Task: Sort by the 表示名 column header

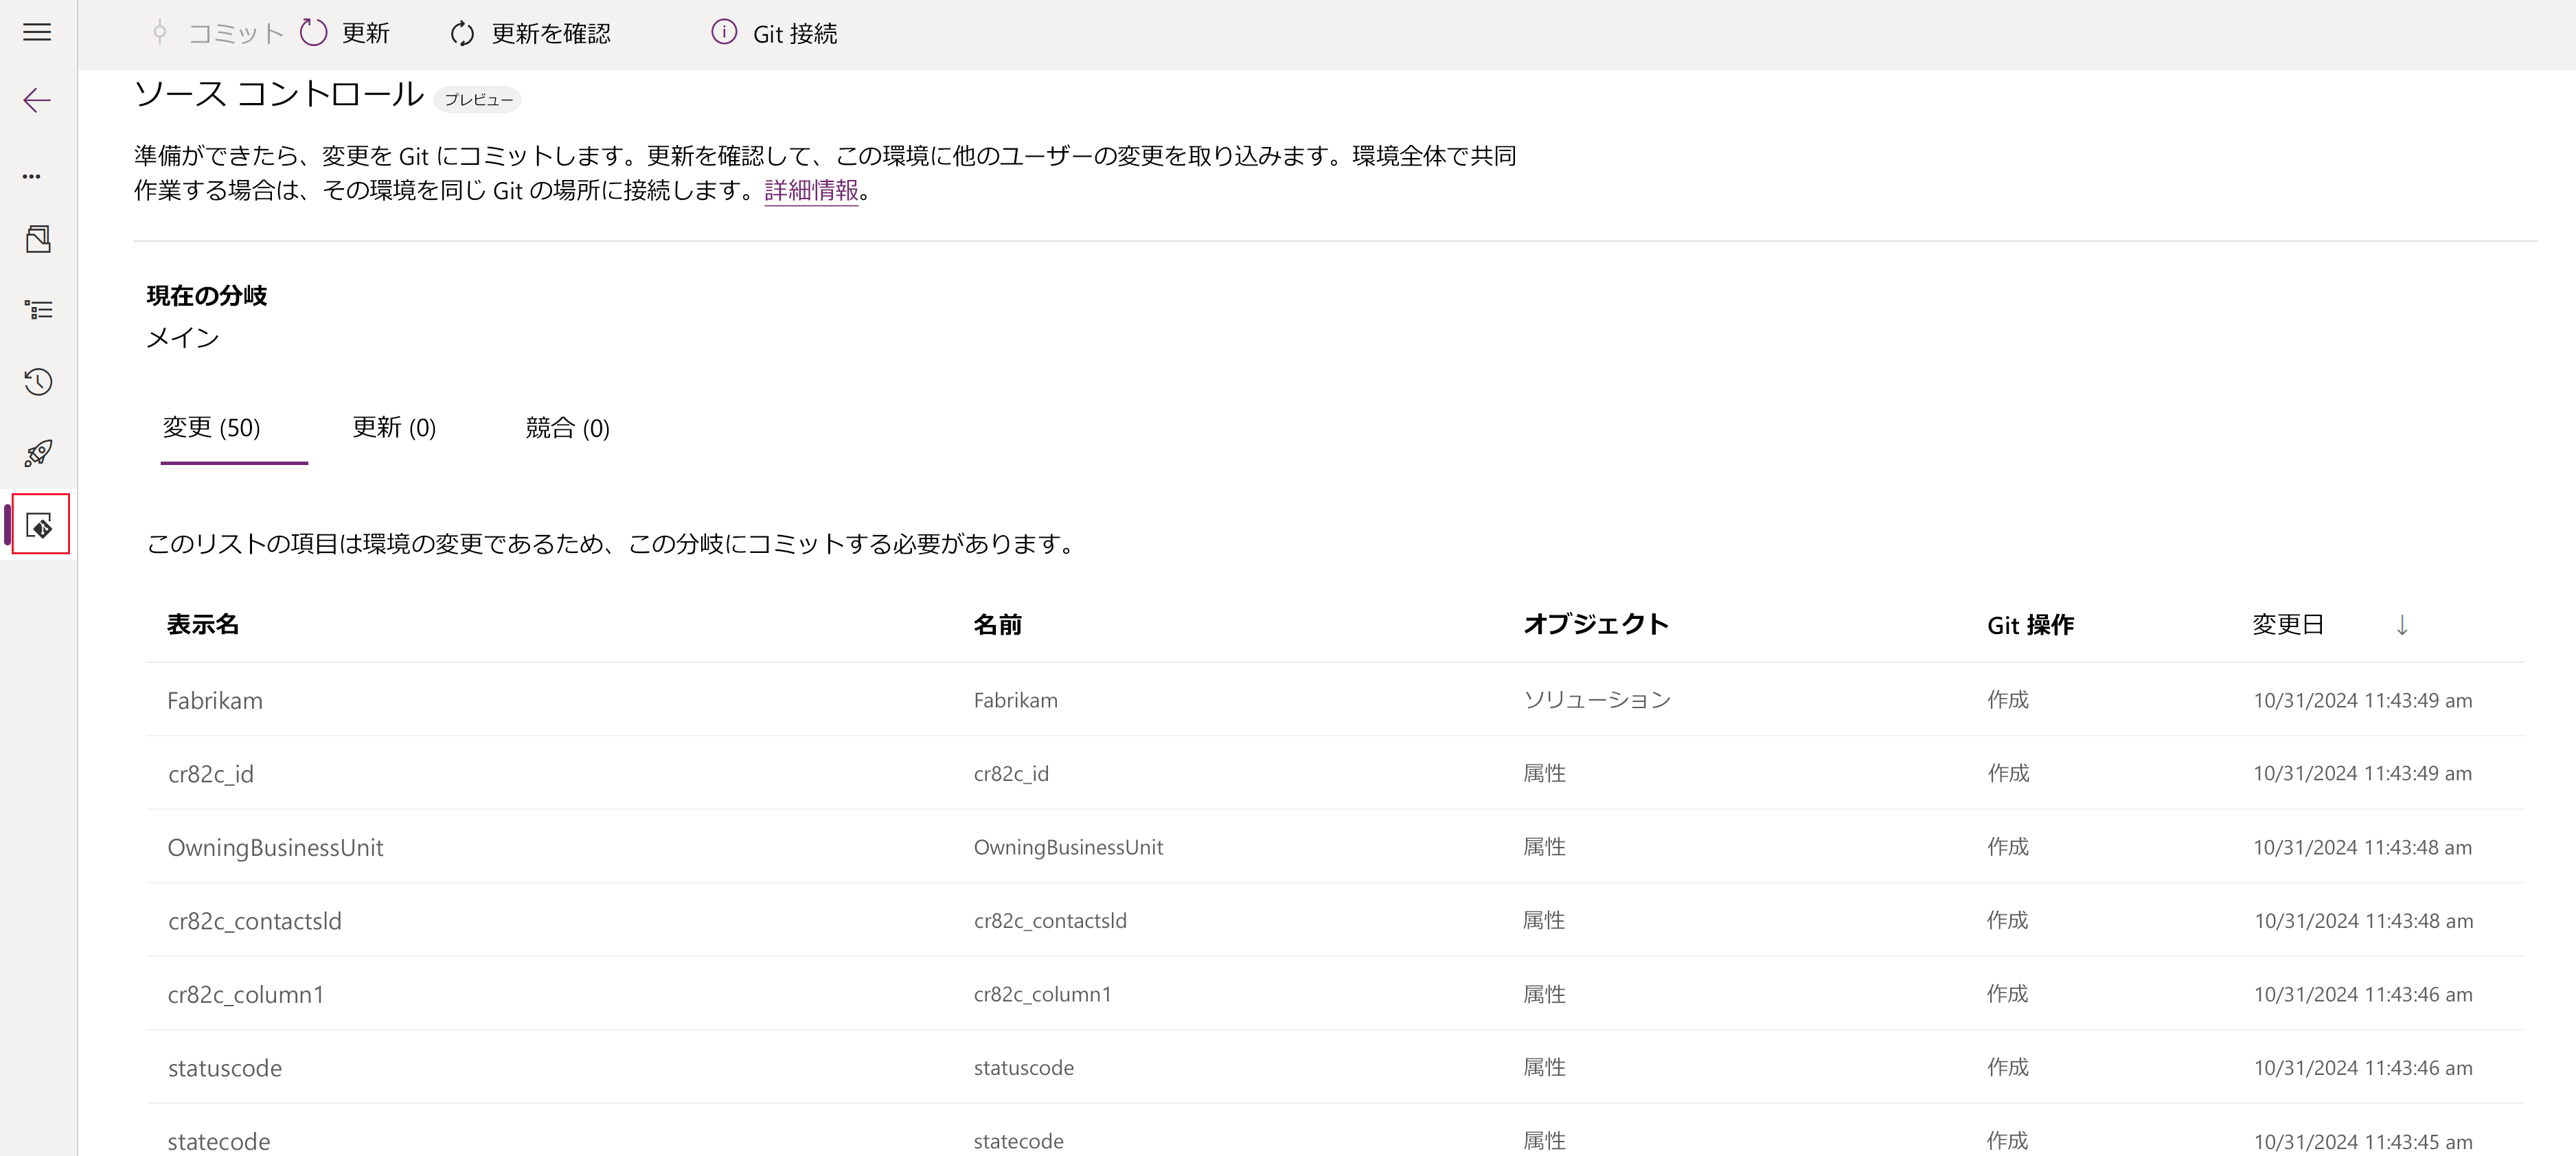Action: click(x=203, y=625)
